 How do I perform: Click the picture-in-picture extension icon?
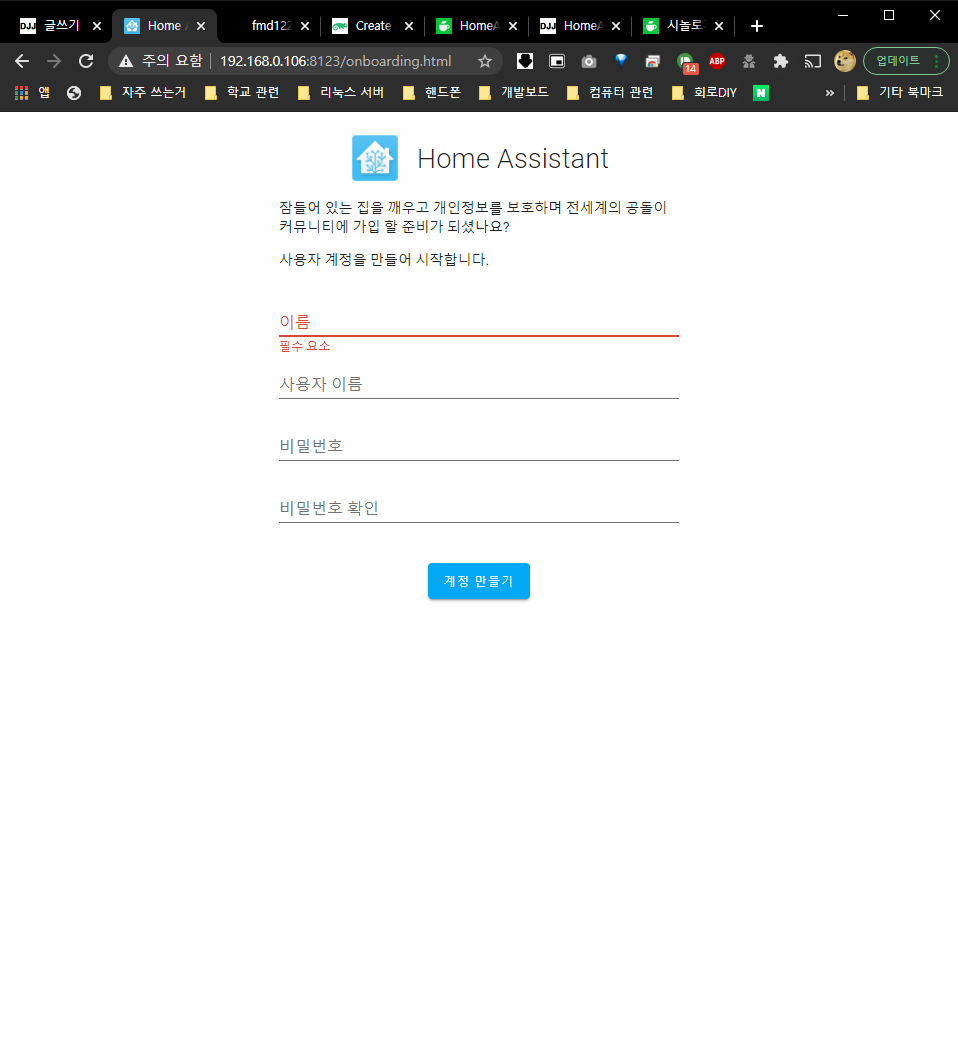pos(557,61)
